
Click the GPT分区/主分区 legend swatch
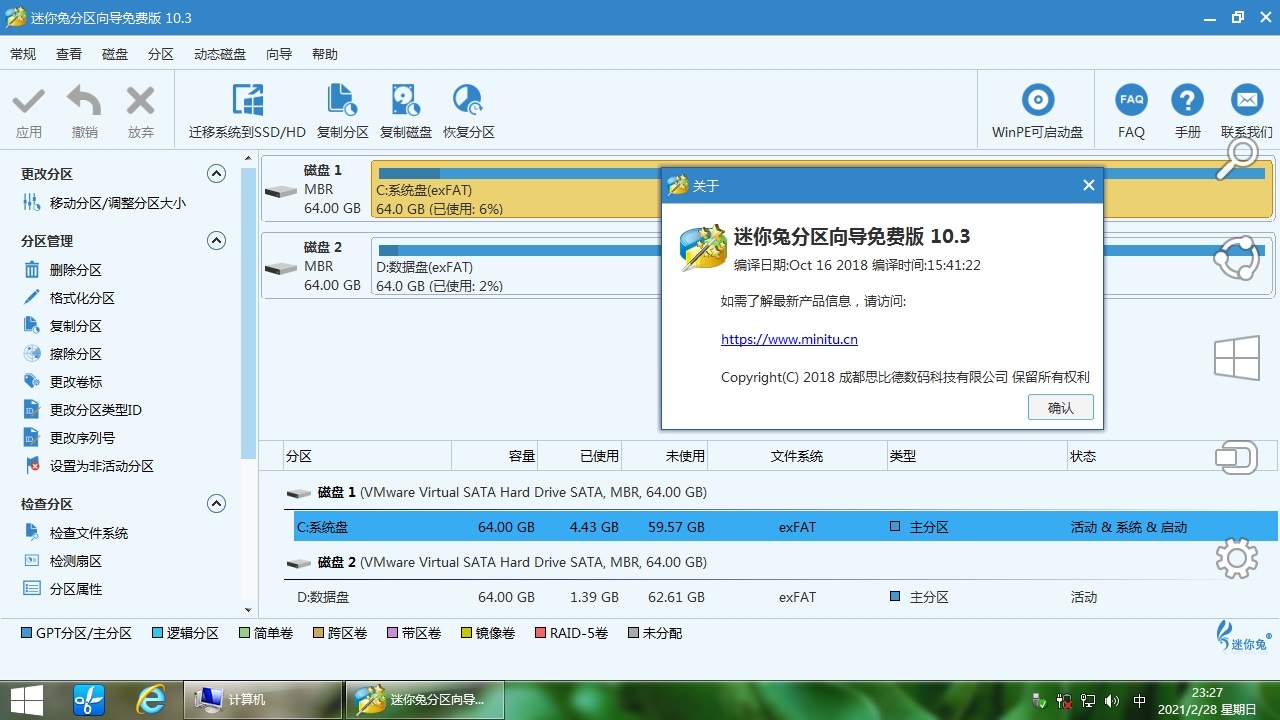pyautogui.click(x=27, y=633)
